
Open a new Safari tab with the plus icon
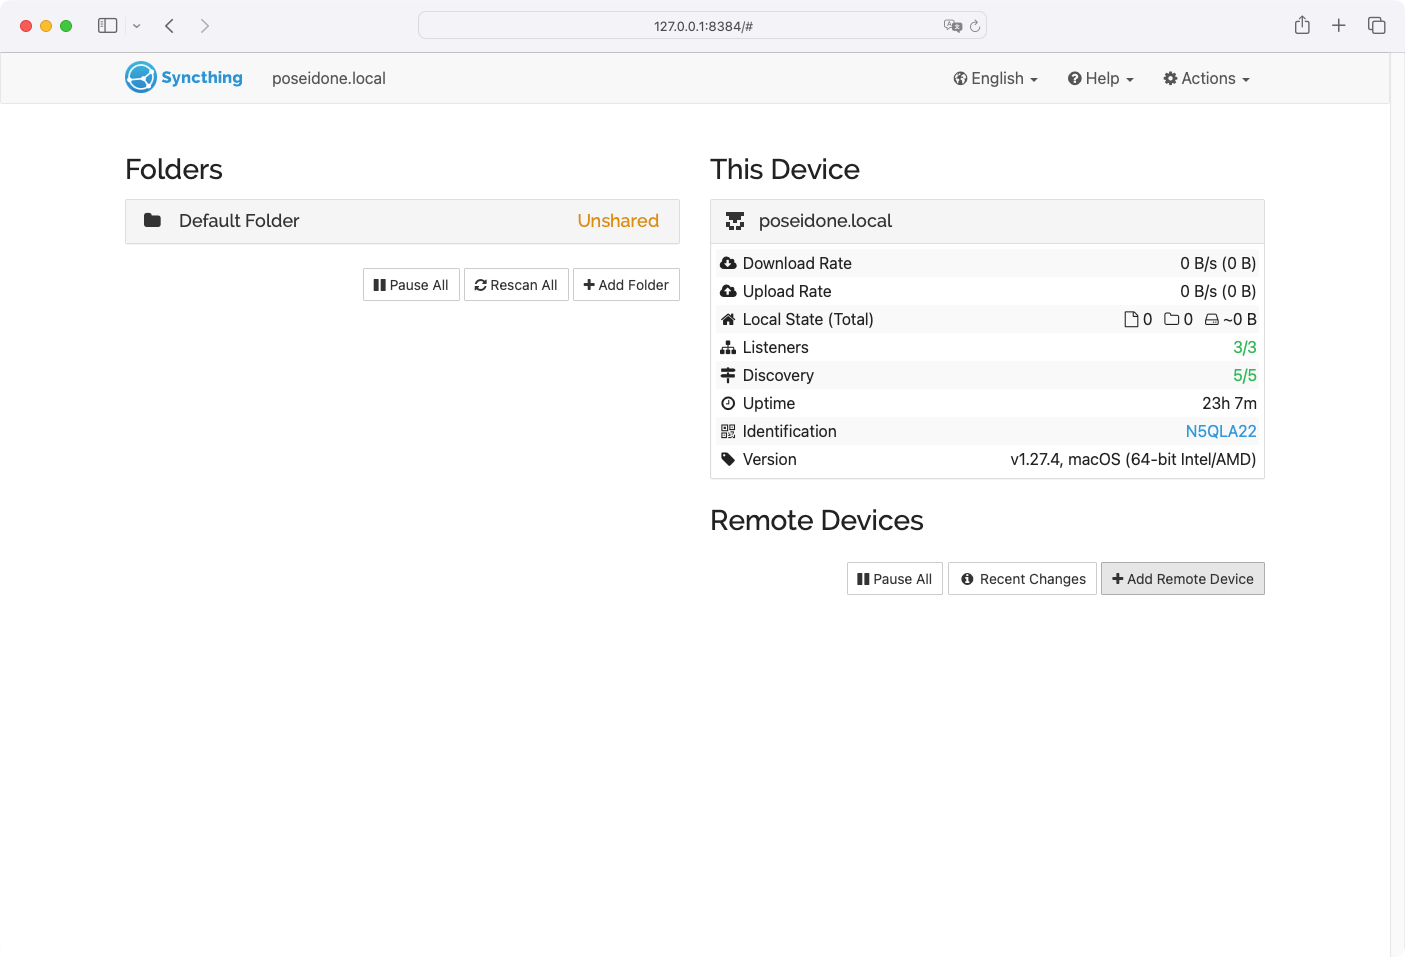tap(1339, 25)
